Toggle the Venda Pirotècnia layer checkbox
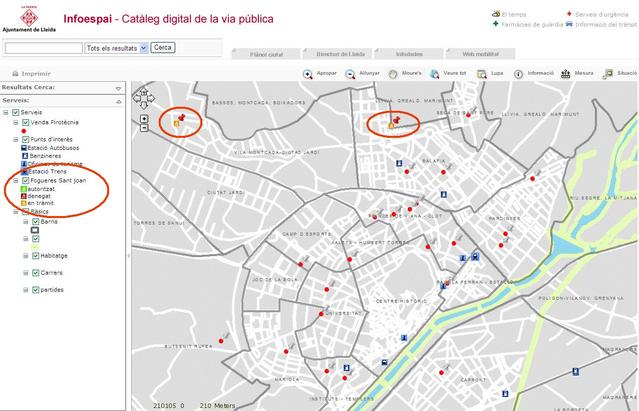The width and height of the screenshot is (639, 411). tap(26, 122)
